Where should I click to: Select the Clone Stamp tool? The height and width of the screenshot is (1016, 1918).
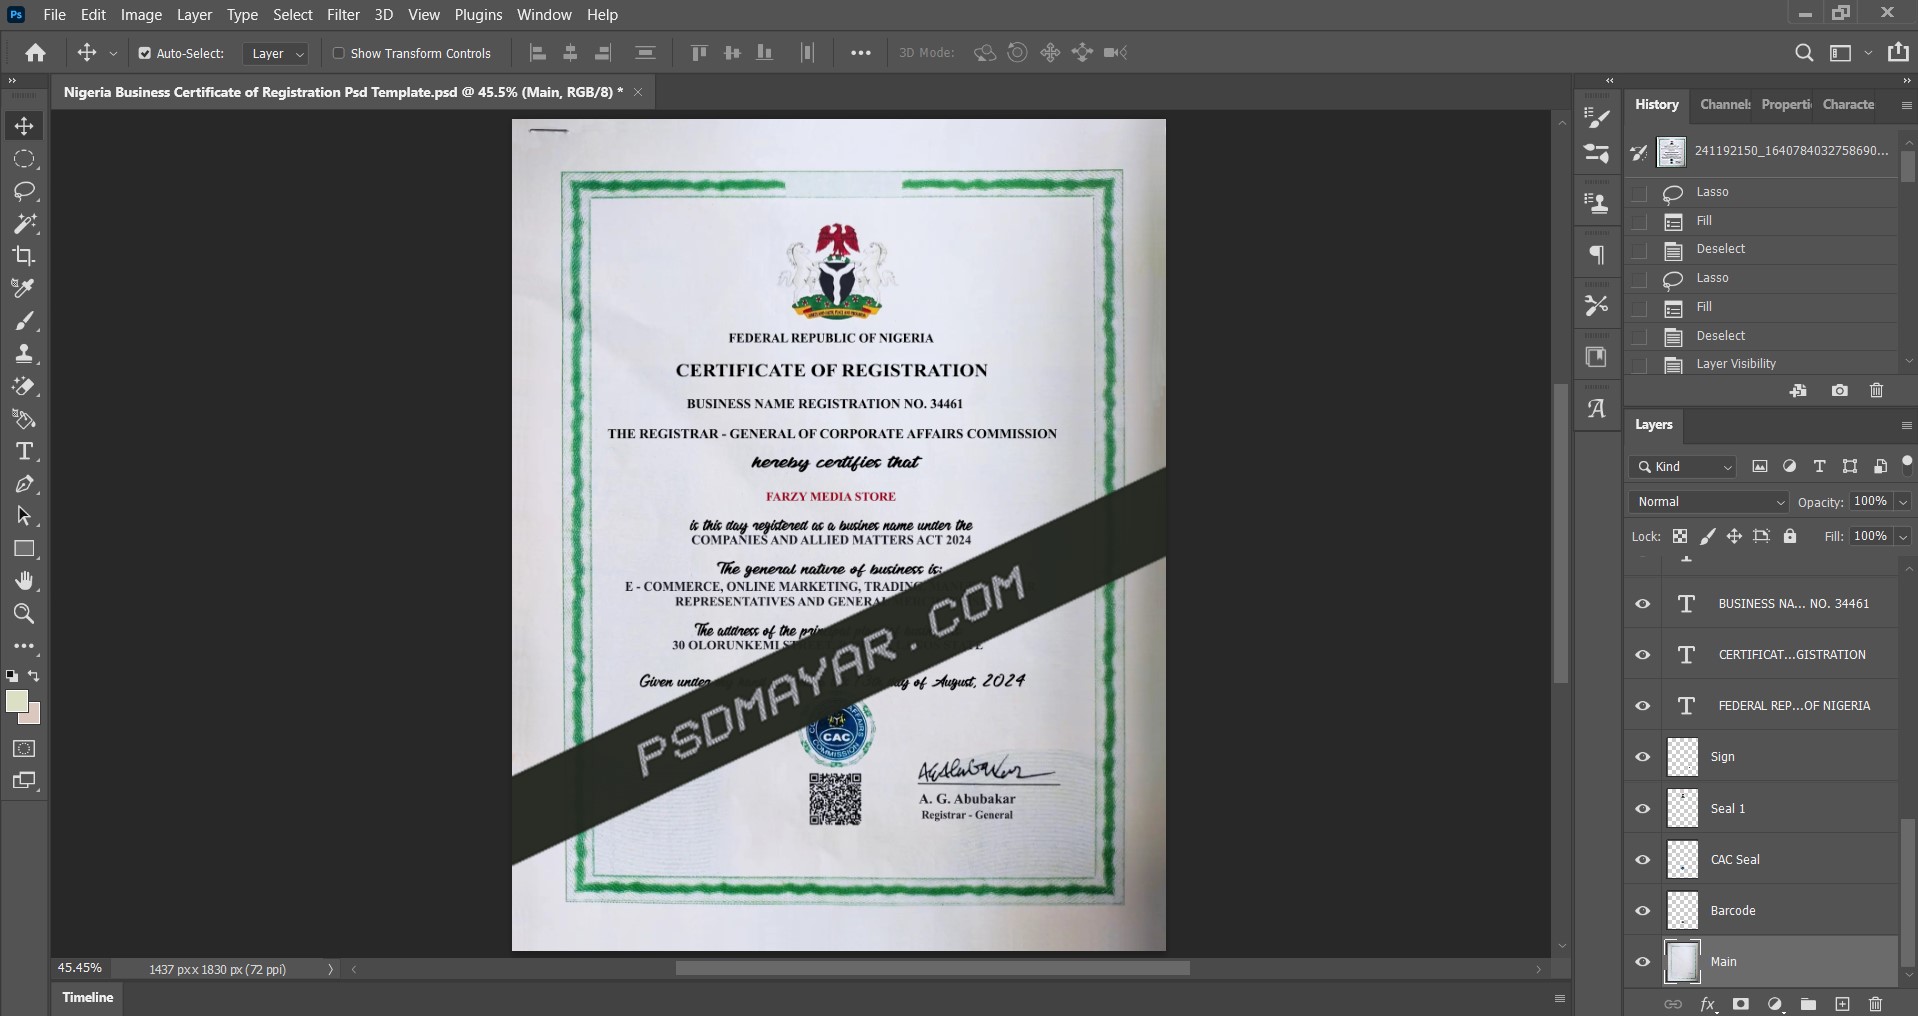click(24, 353)
